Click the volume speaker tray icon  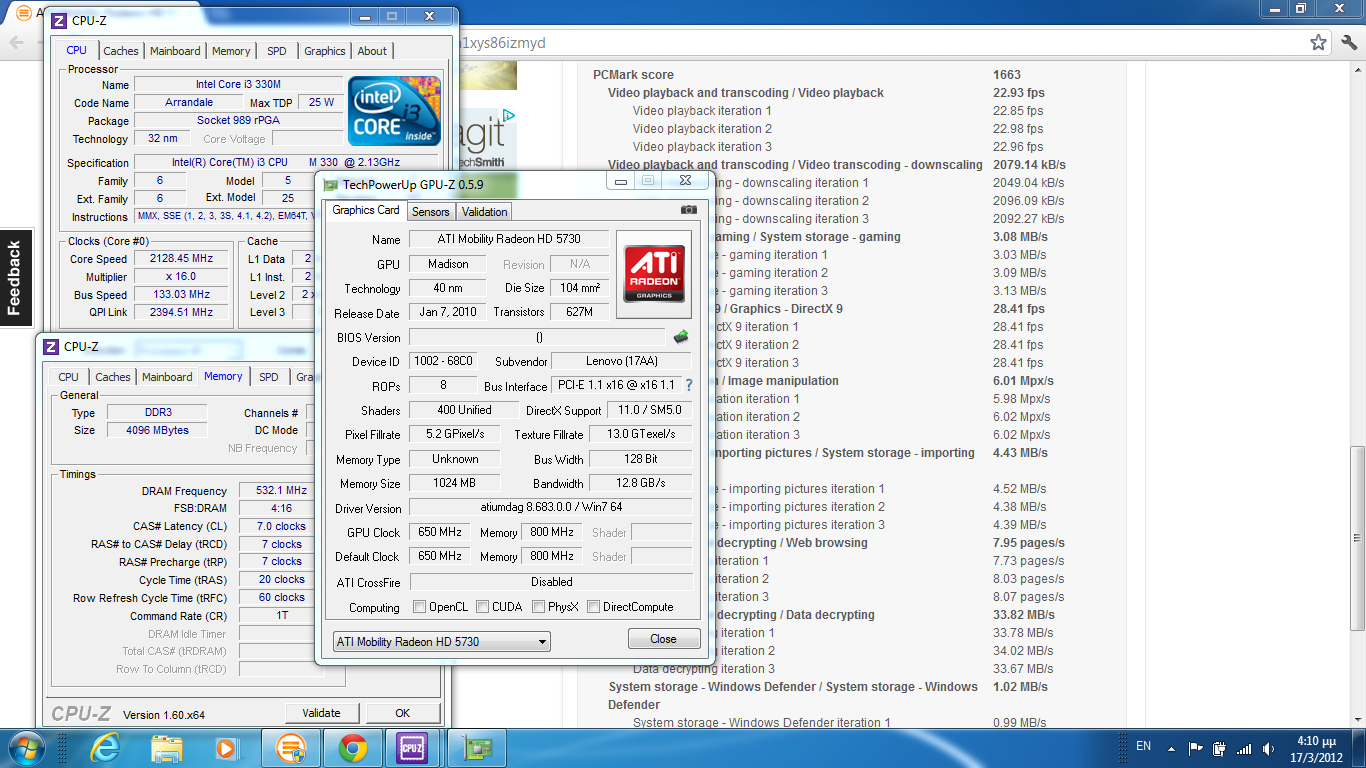[1268, 748]
